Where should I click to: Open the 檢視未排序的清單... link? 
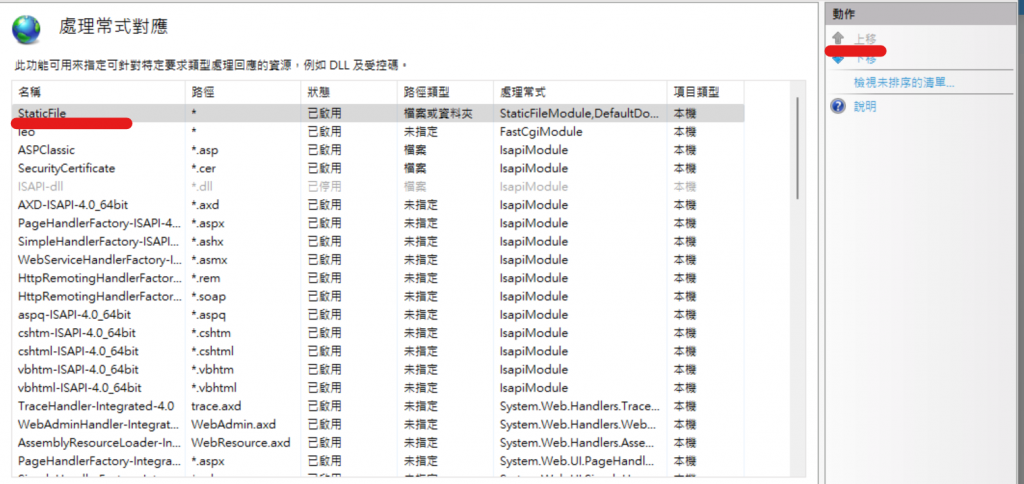point(904,83)
